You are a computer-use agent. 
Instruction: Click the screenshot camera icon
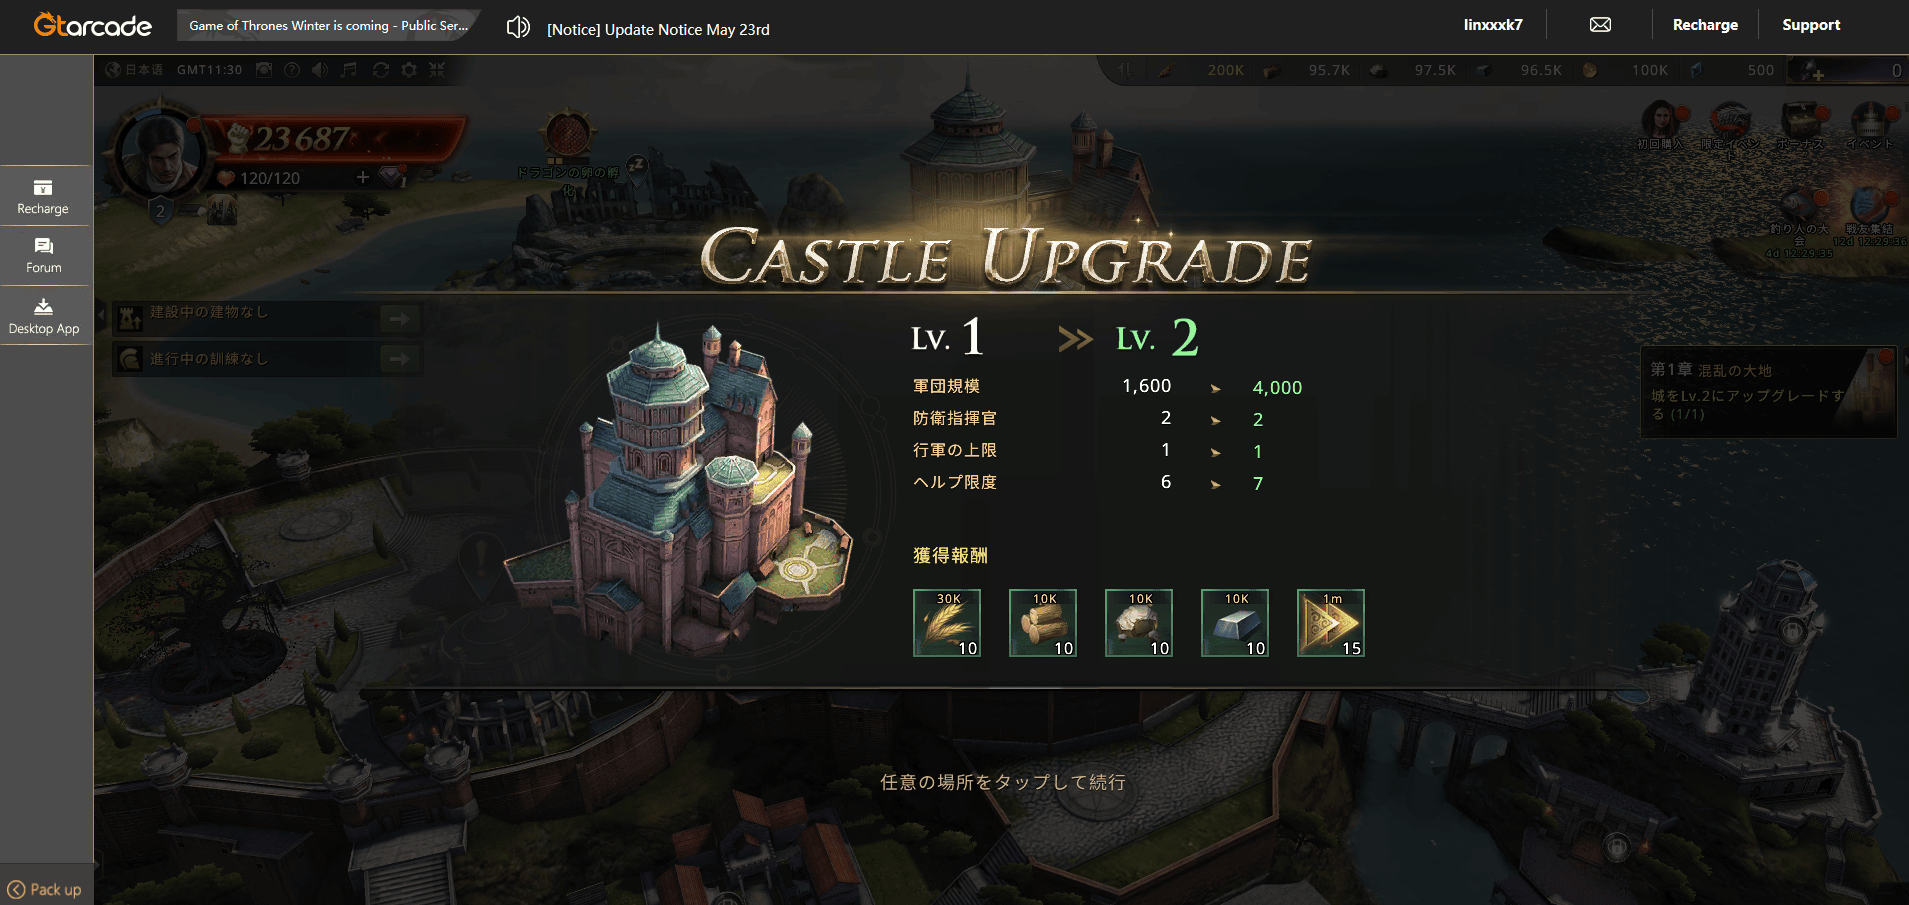[264, 70]
